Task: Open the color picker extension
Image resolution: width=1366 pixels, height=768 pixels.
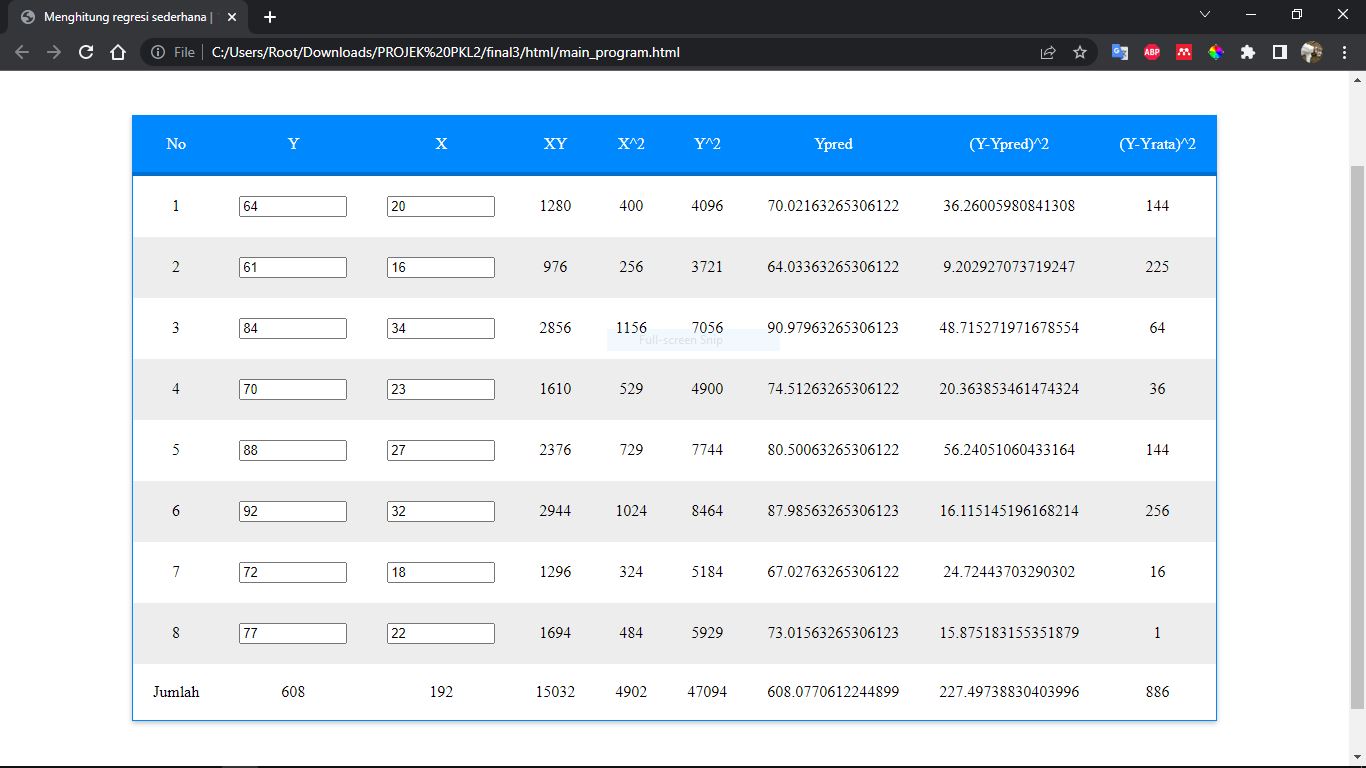Action: (x=1216, y=52)
